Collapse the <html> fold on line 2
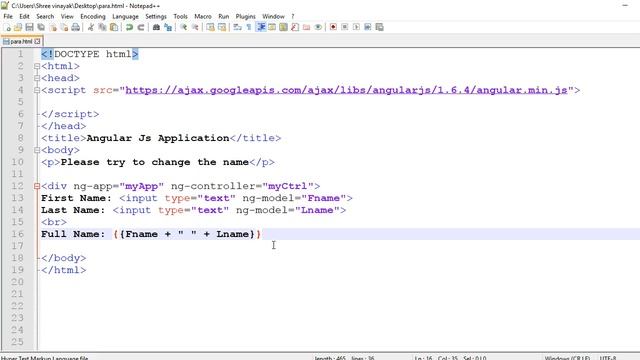Image resolution: width=640 pixels, height=360 pixels. point(37,66)
